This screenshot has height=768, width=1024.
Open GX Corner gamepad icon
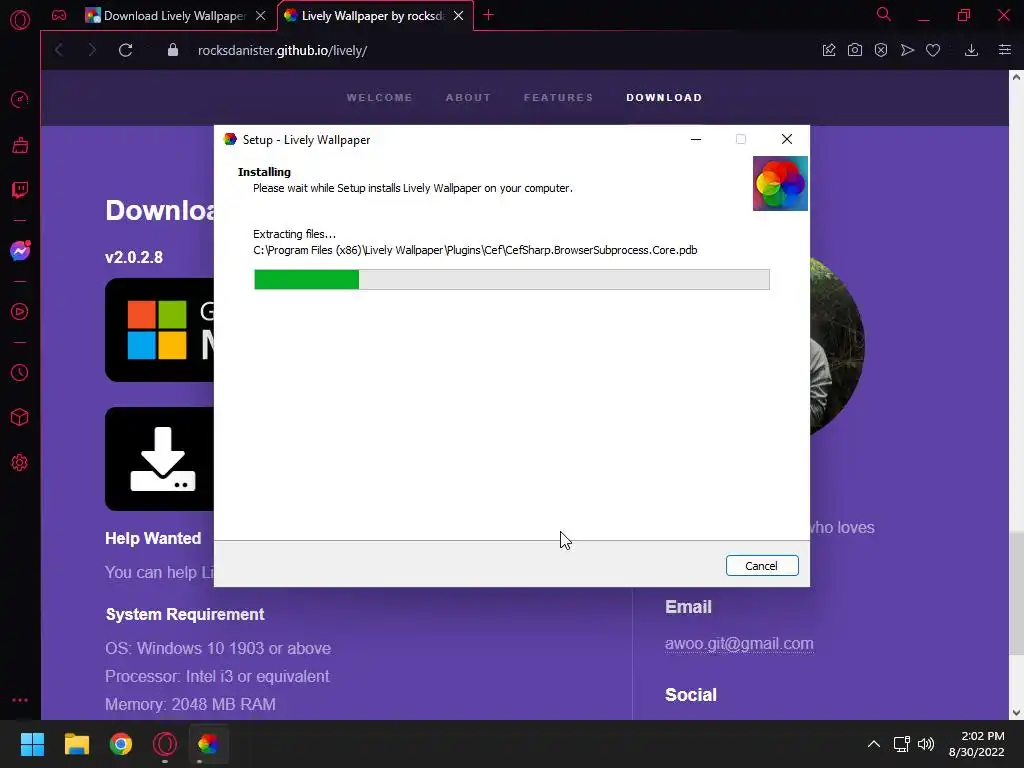pos(59,15)
